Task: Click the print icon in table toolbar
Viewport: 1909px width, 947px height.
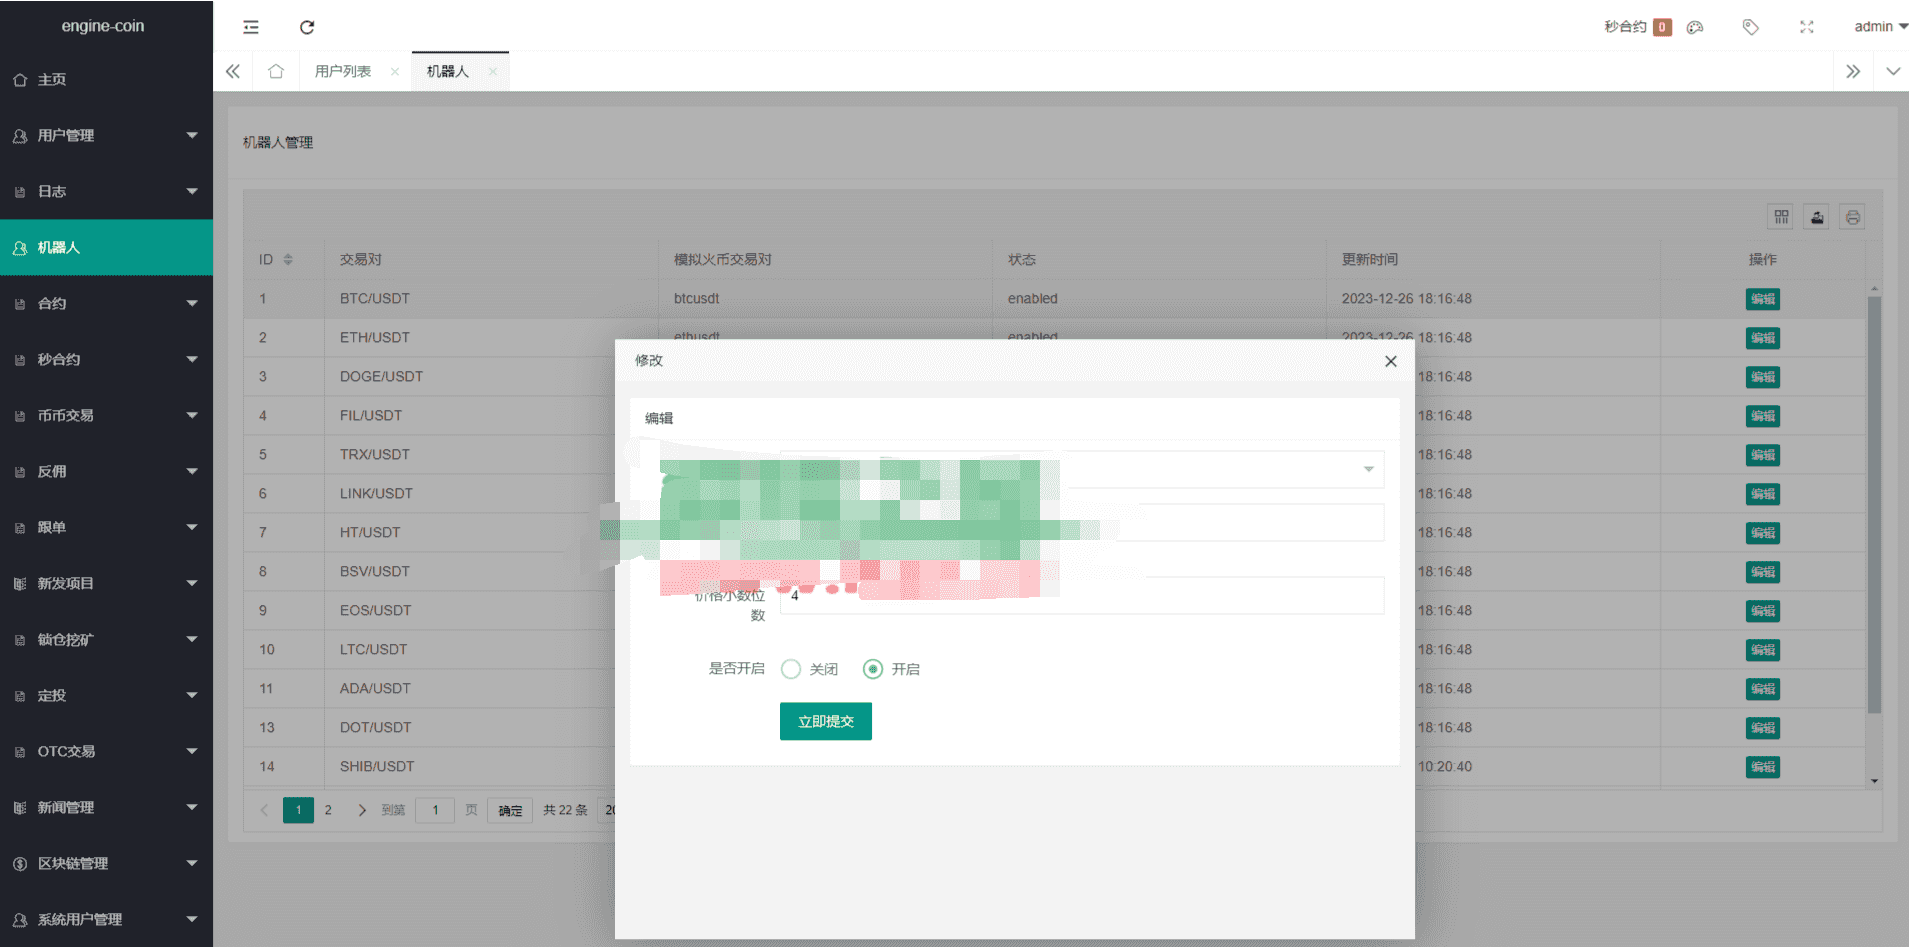Action: pos(1852,217)
